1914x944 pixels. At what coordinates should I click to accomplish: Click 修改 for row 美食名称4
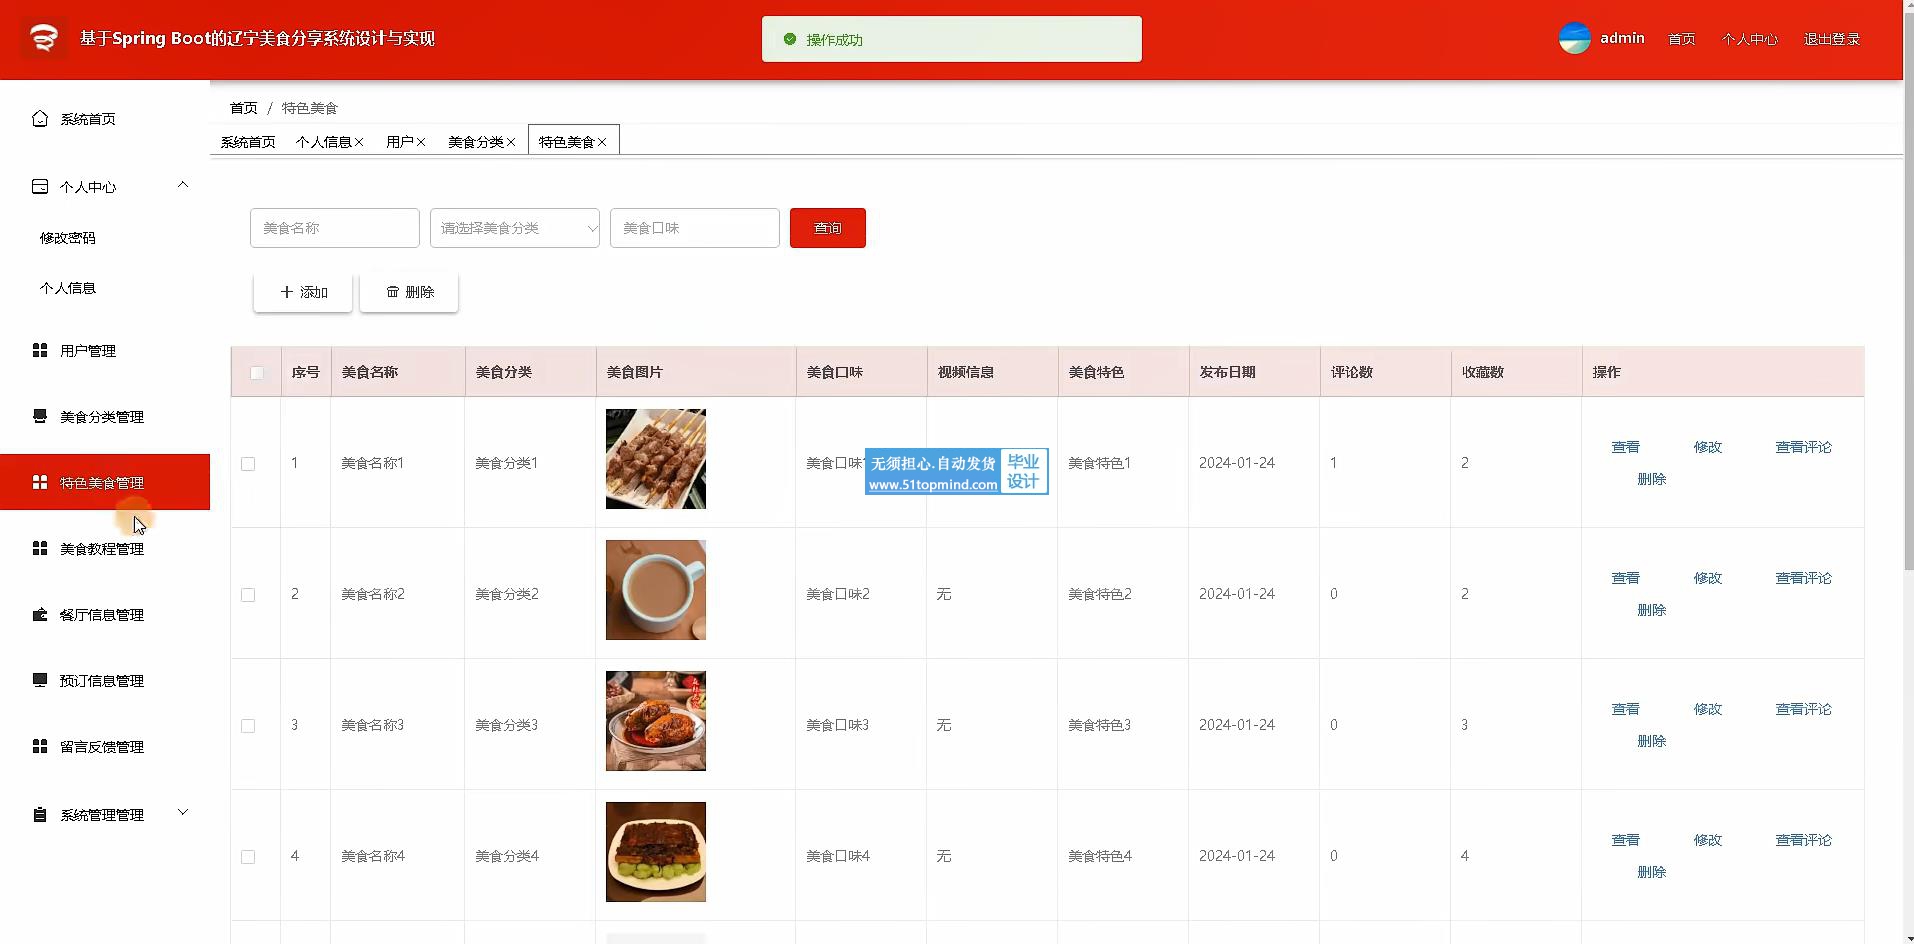pyautogui.click(x=1708, y=840)
